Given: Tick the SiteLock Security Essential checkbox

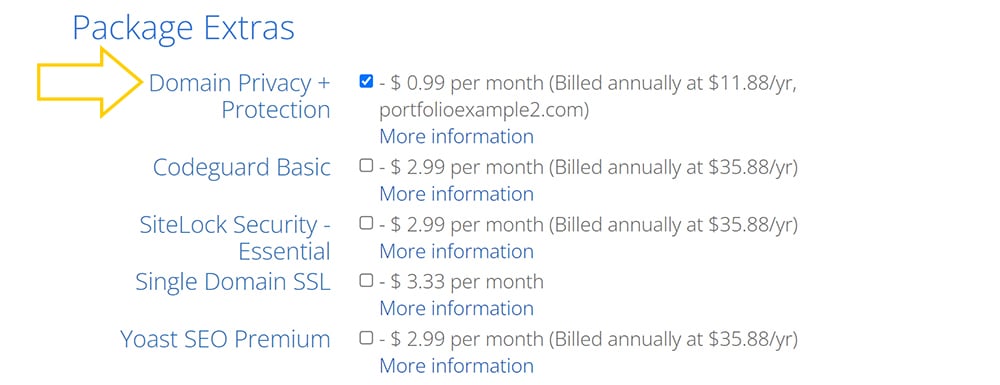Looking at the screenshot, I should 366,223.
